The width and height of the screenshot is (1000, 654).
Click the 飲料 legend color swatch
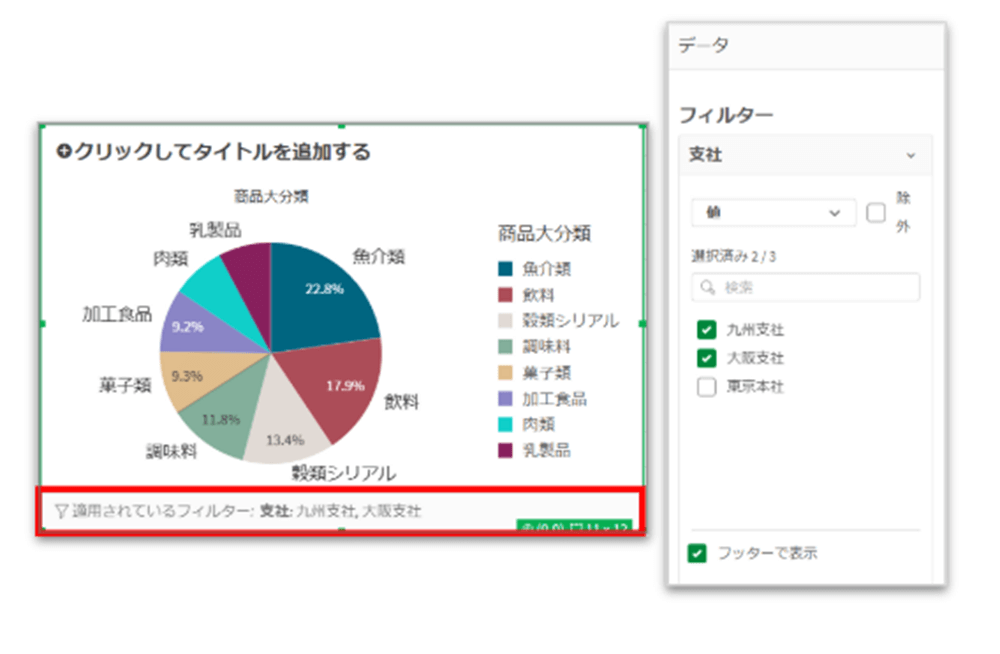pyautogui.click(x=505, y=295)
